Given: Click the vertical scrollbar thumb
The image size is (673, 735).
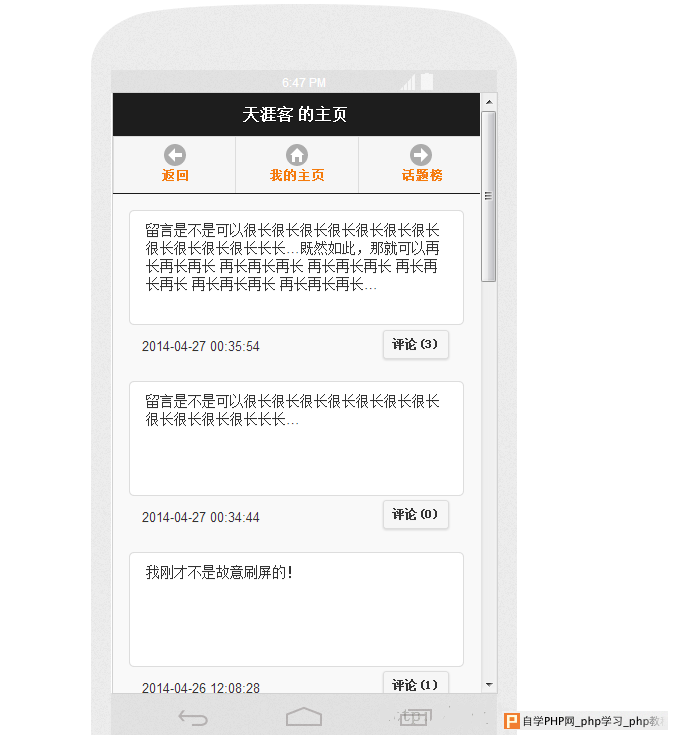Looking at the screenshot, I should (x=489, y=196).
